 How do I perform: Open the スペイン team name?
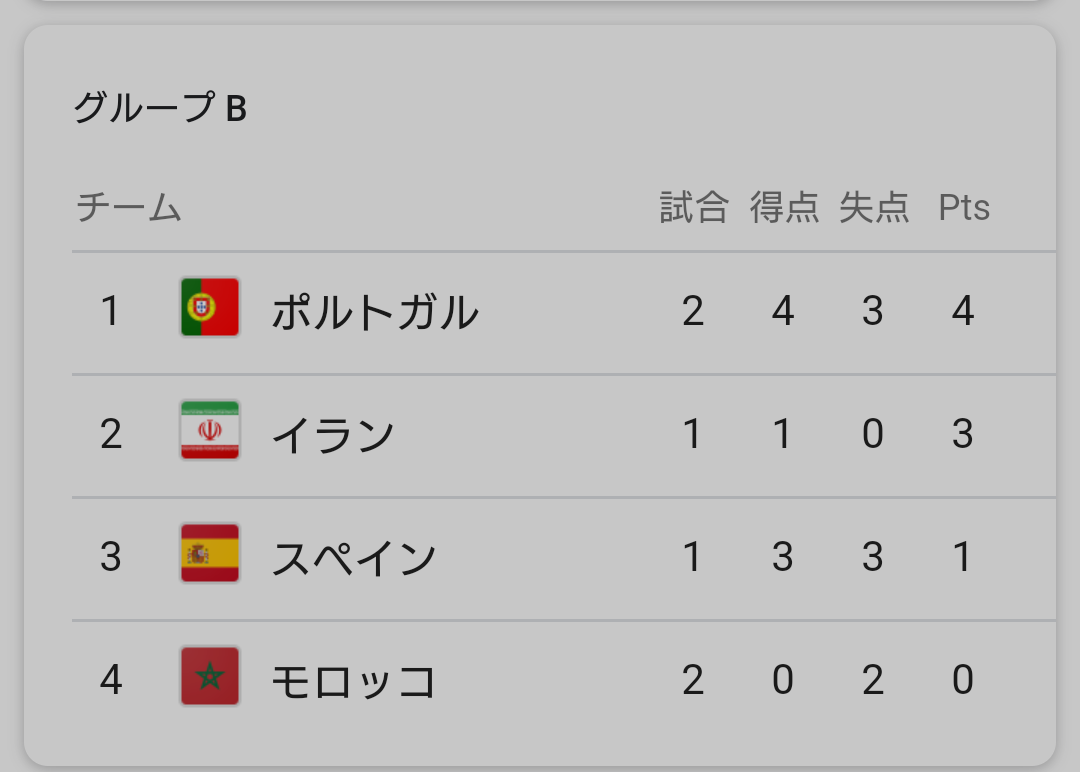[x=354, y=558]
